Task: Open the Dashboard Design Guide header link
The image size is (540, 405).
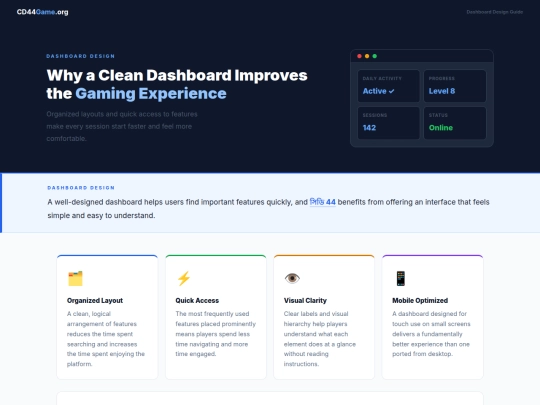Action: (x=495, y=12)
